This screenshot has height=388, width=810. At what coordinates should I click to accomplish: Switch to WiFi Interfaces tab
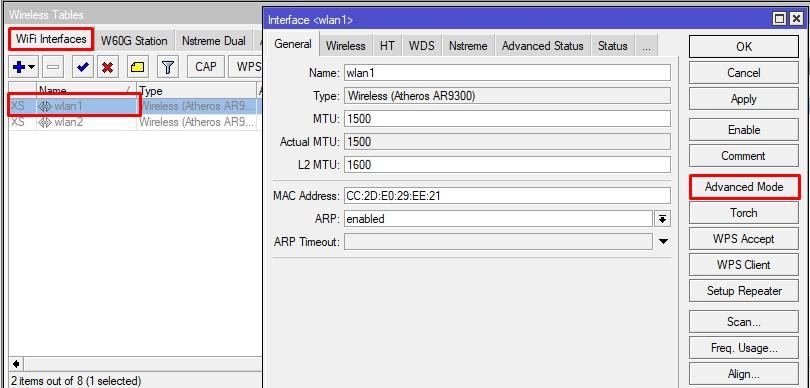[x=51, y=39]
